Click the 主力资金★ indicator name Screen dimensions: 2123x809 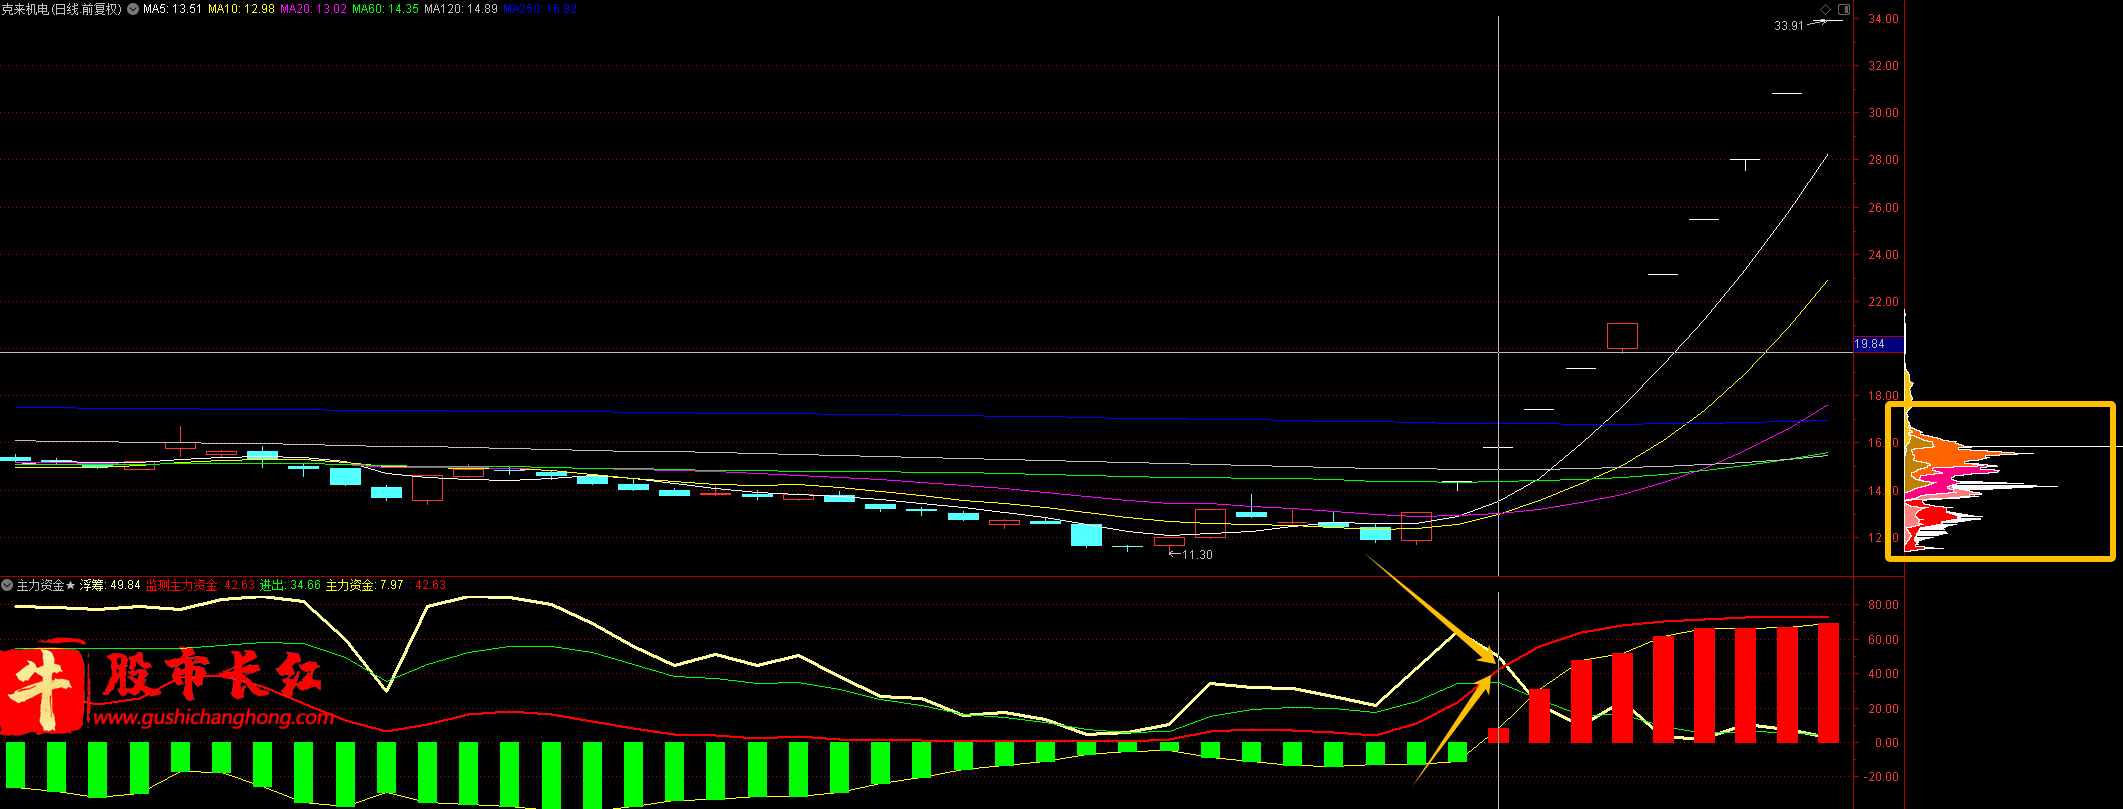coord(46,585)
